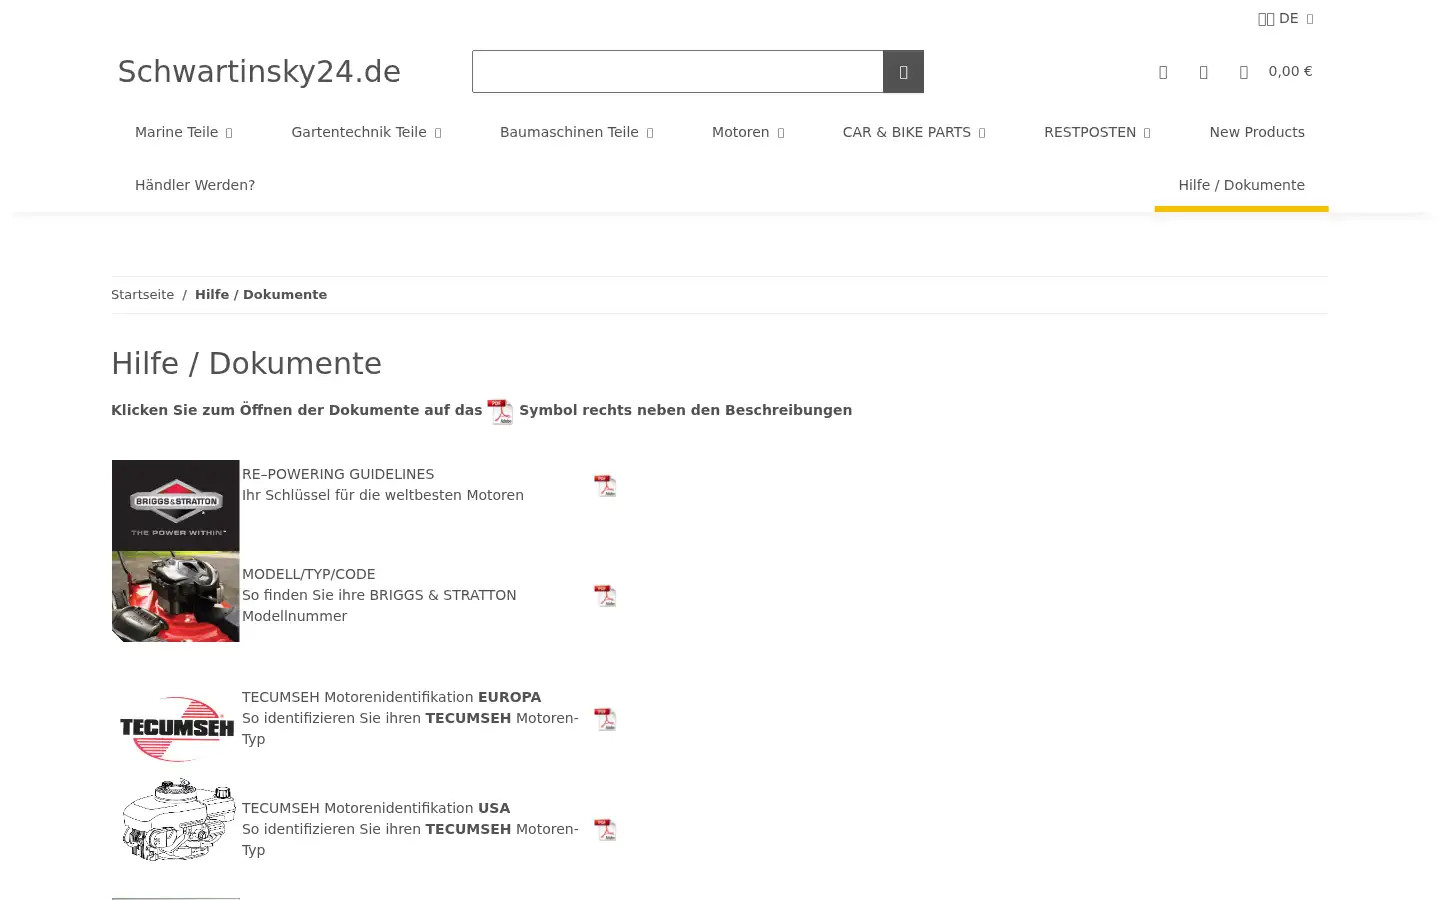Expand RESTPOSTEN dropdown arrow
The width and height of the screenshot is (1440, 900).
1147,133
